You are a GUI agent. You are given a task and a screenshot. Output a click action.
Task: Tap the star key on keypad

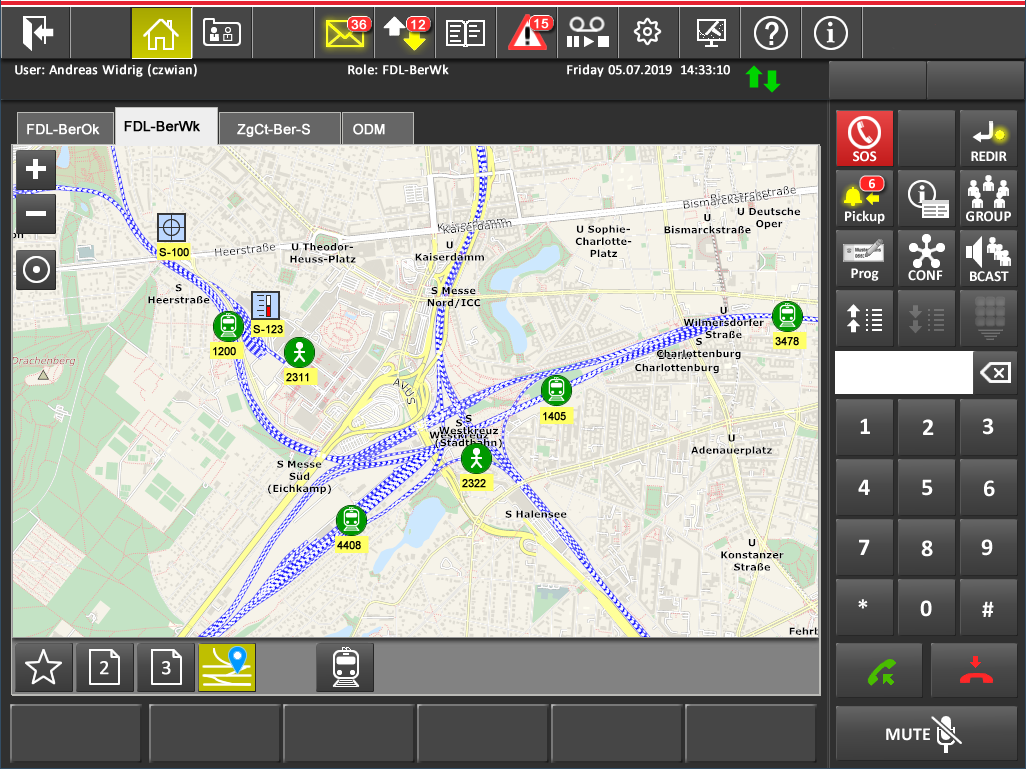(x=864, y=608)
